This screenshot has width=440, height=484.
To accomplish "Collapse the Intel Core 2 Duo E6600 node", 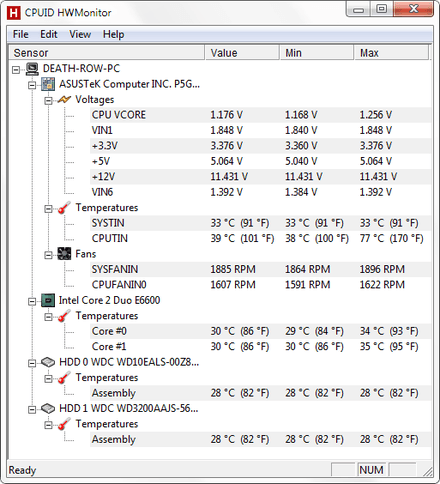I will pyautogui.click(x=32, y=301).
